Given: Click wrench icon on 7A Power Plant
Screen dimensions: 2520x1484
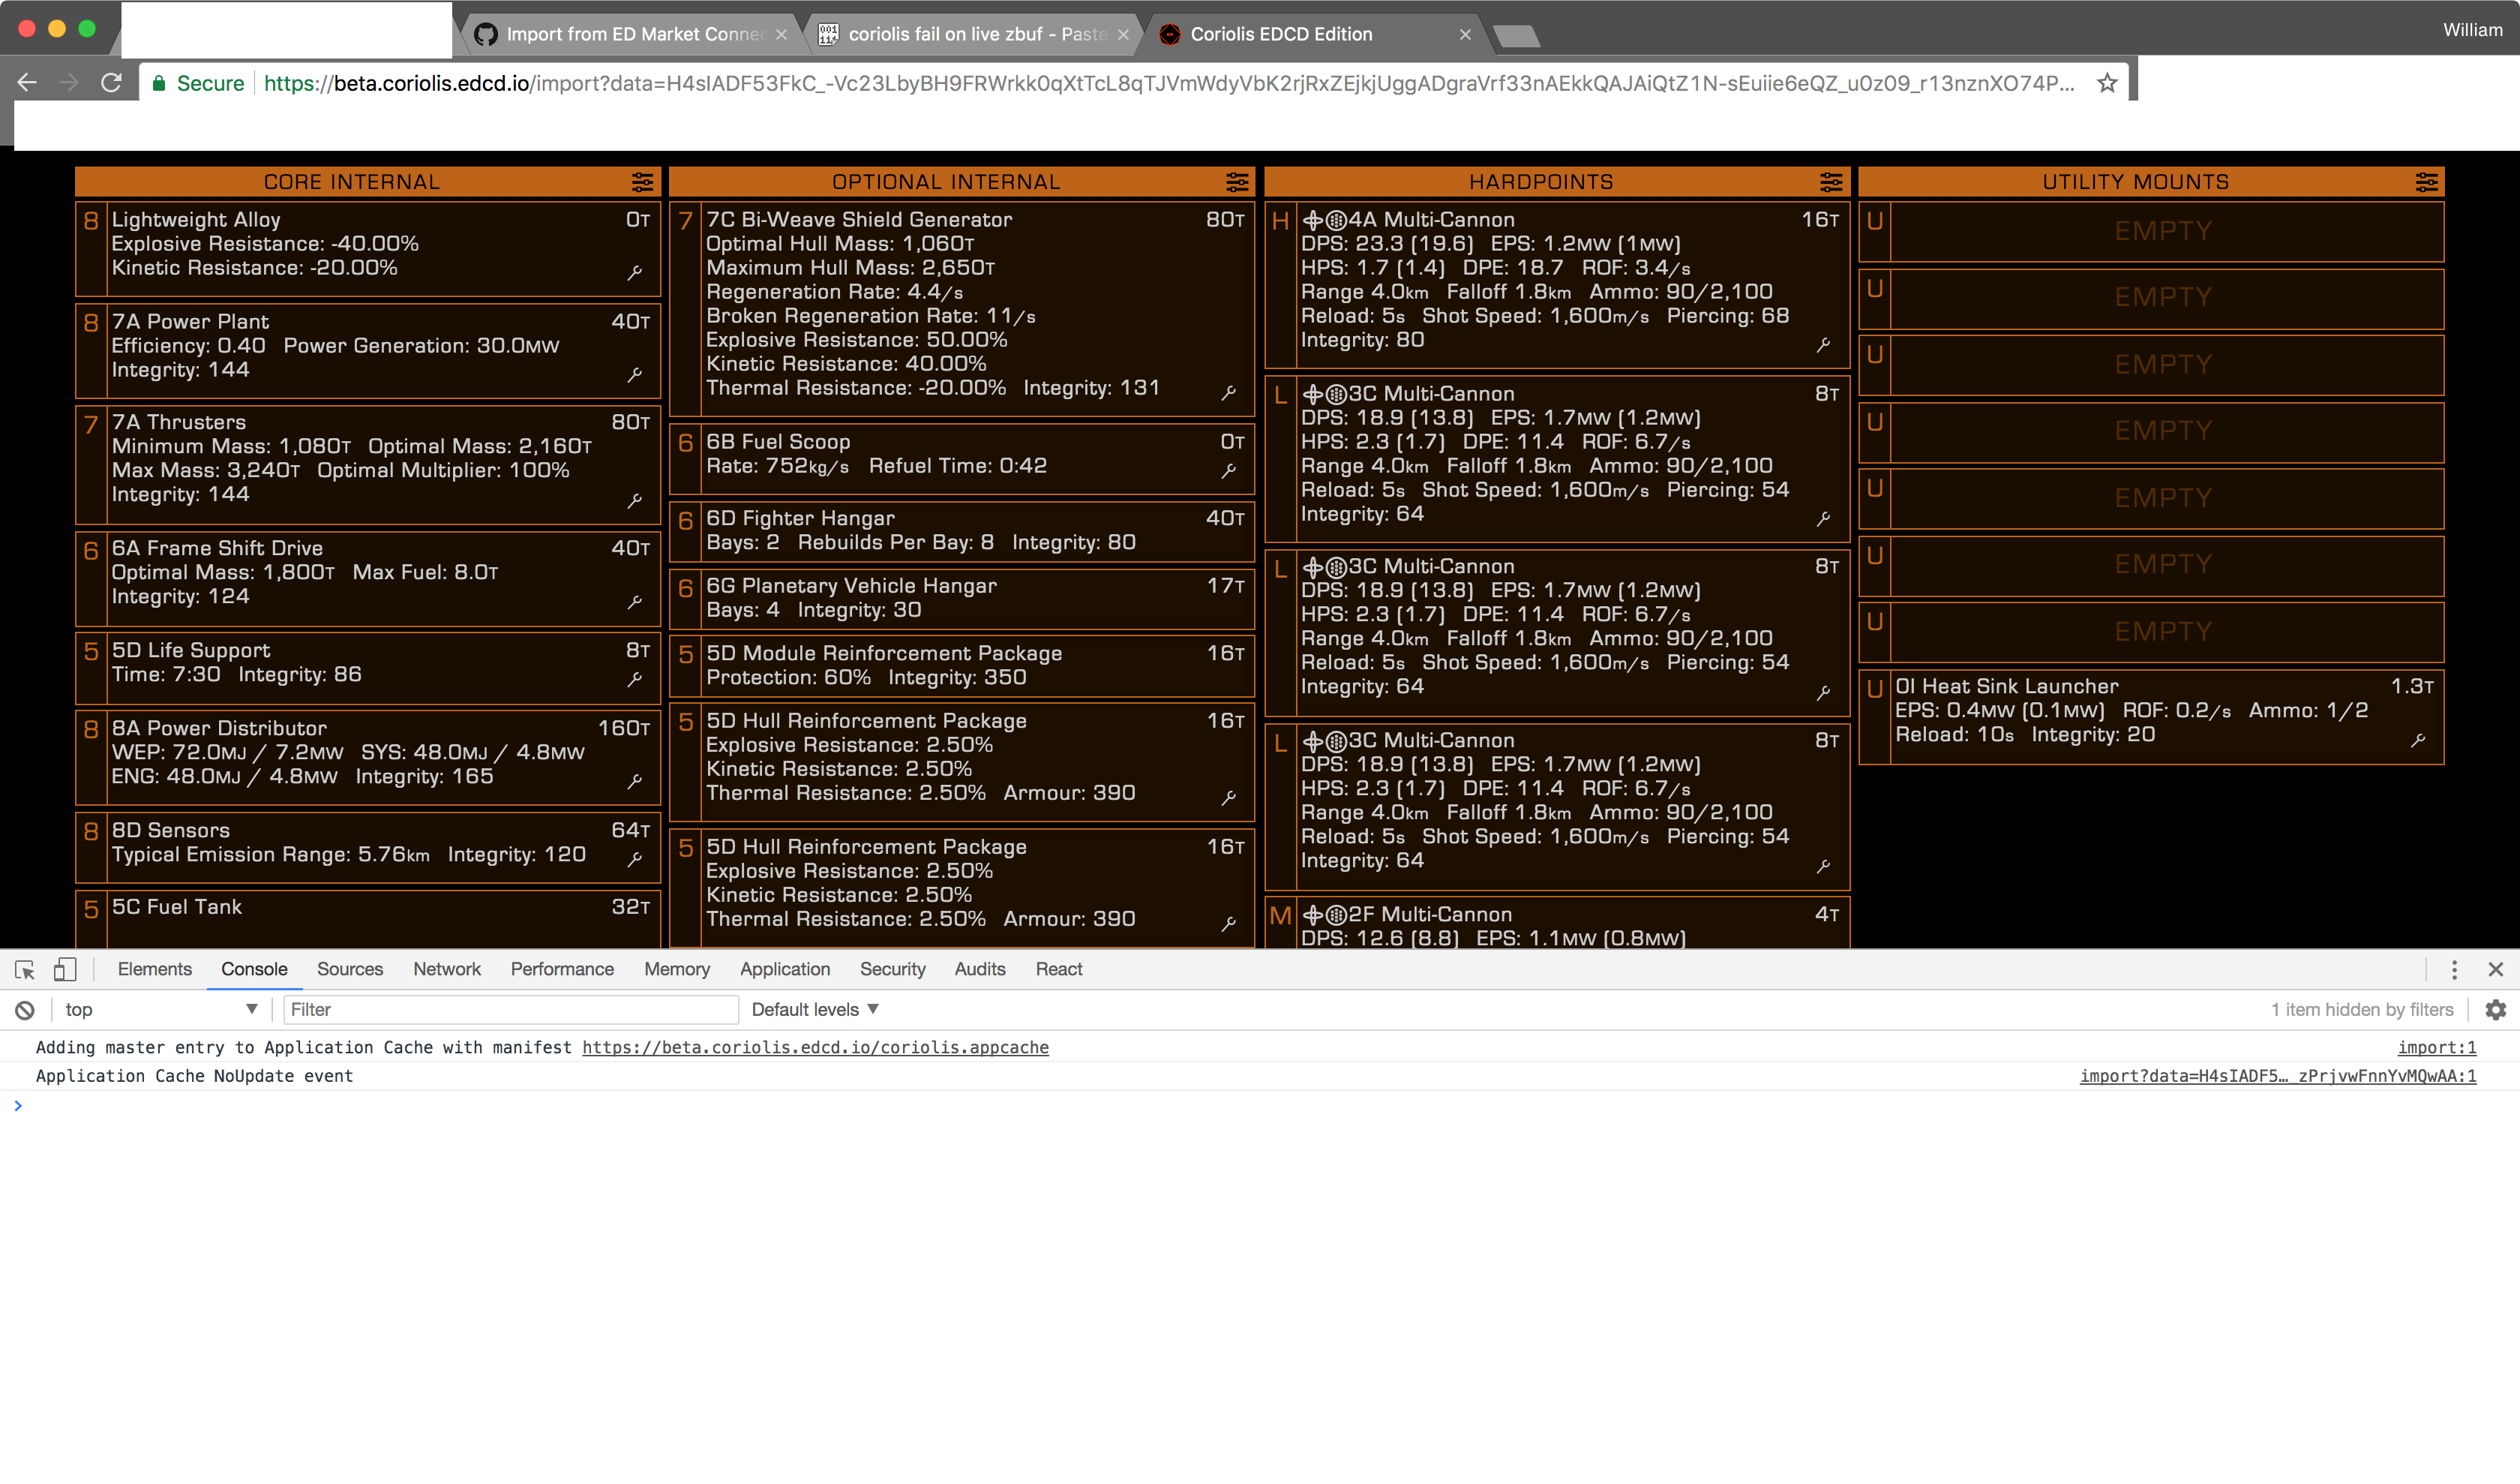Looking at the screenshot, I should 634,374.
